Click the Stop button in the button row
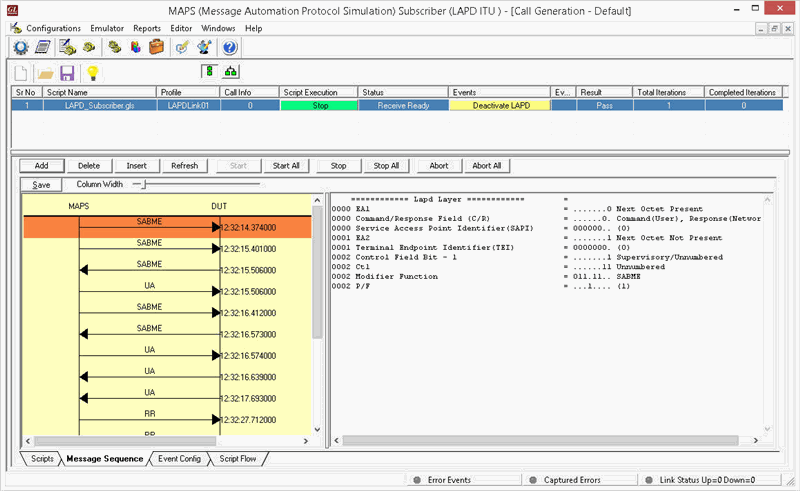The width and height of the screenshot is (800, 491). pyautogui.click(x=338, y=166)
